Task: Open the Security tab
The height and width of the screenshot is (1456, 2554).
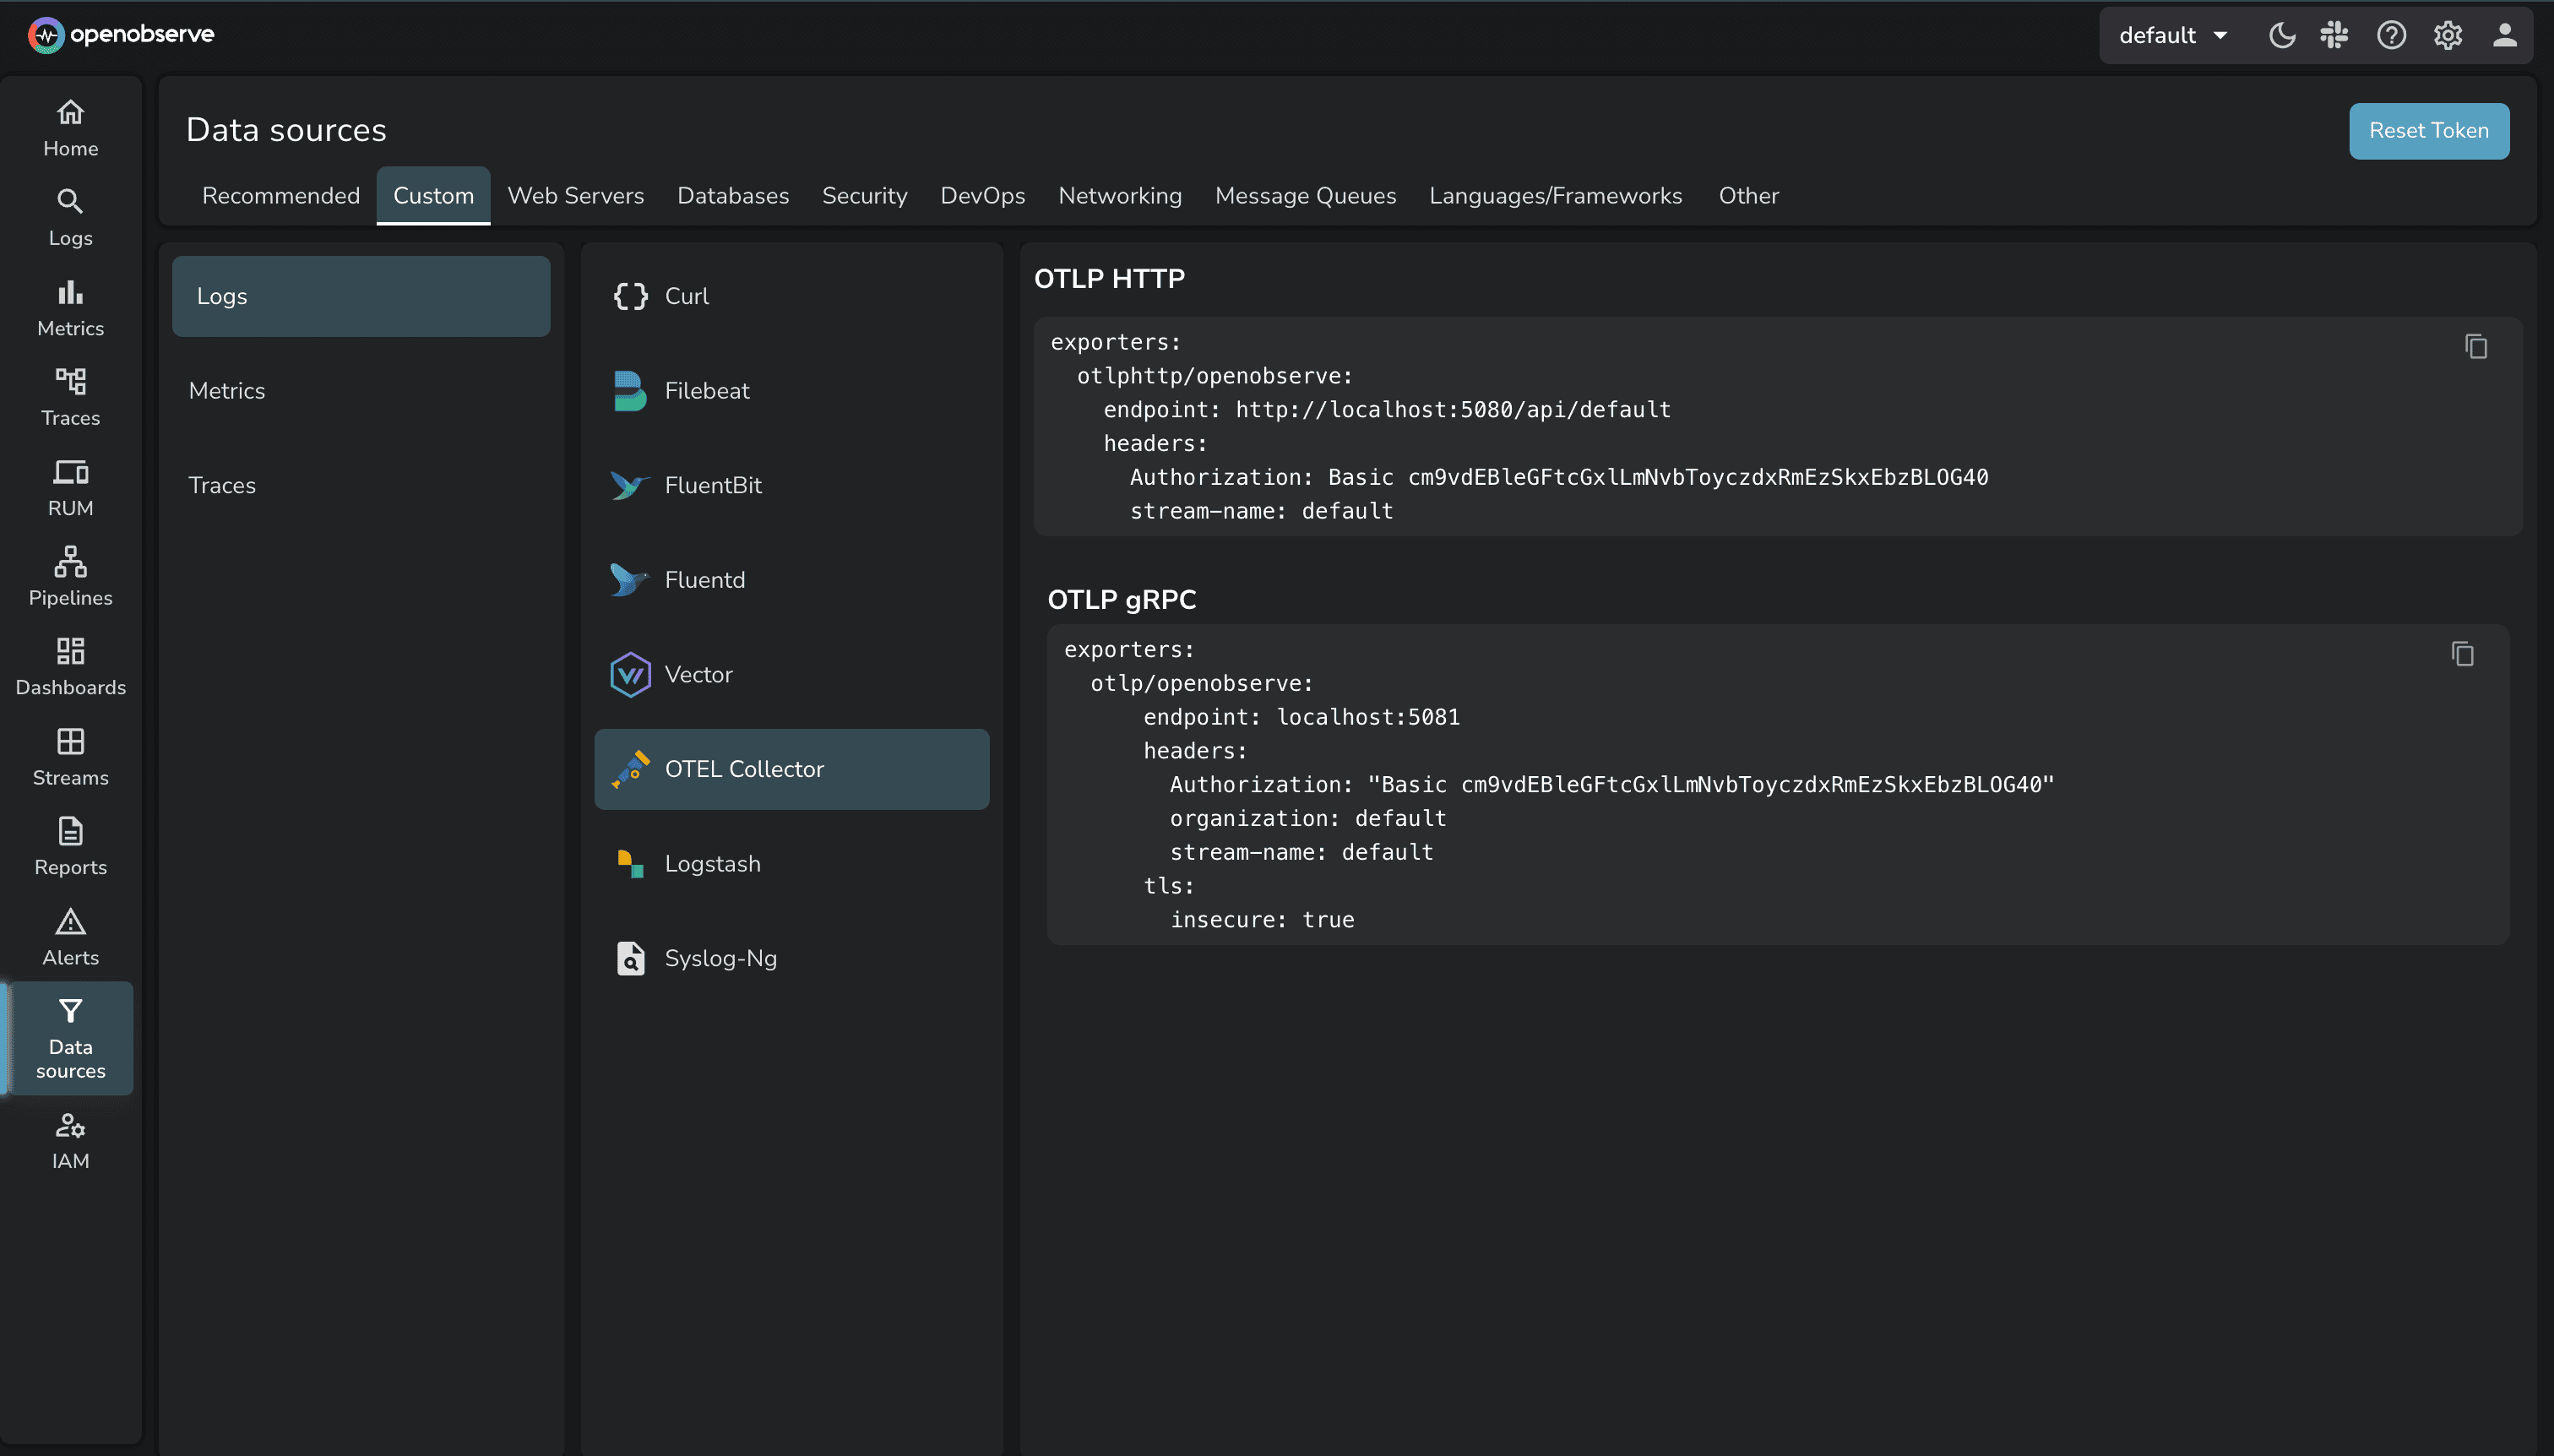Action: point(864,195)
